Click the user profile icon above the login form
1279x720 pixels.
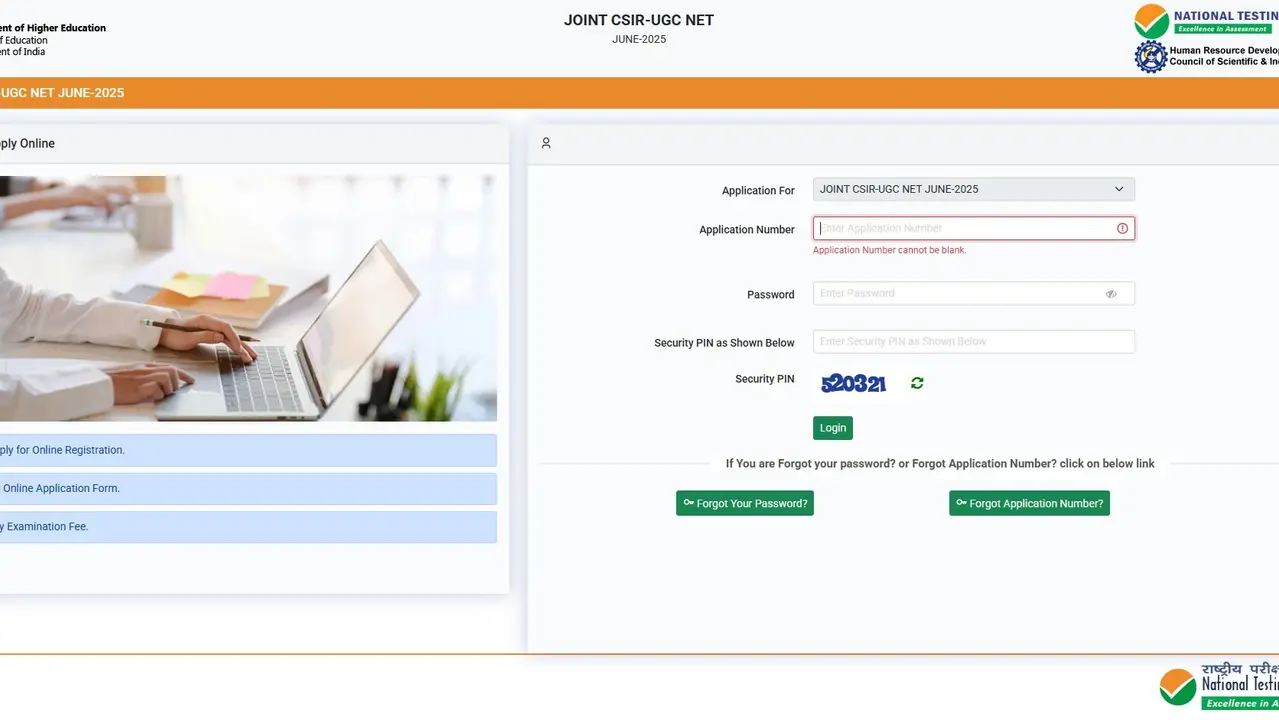pos(545,143)
